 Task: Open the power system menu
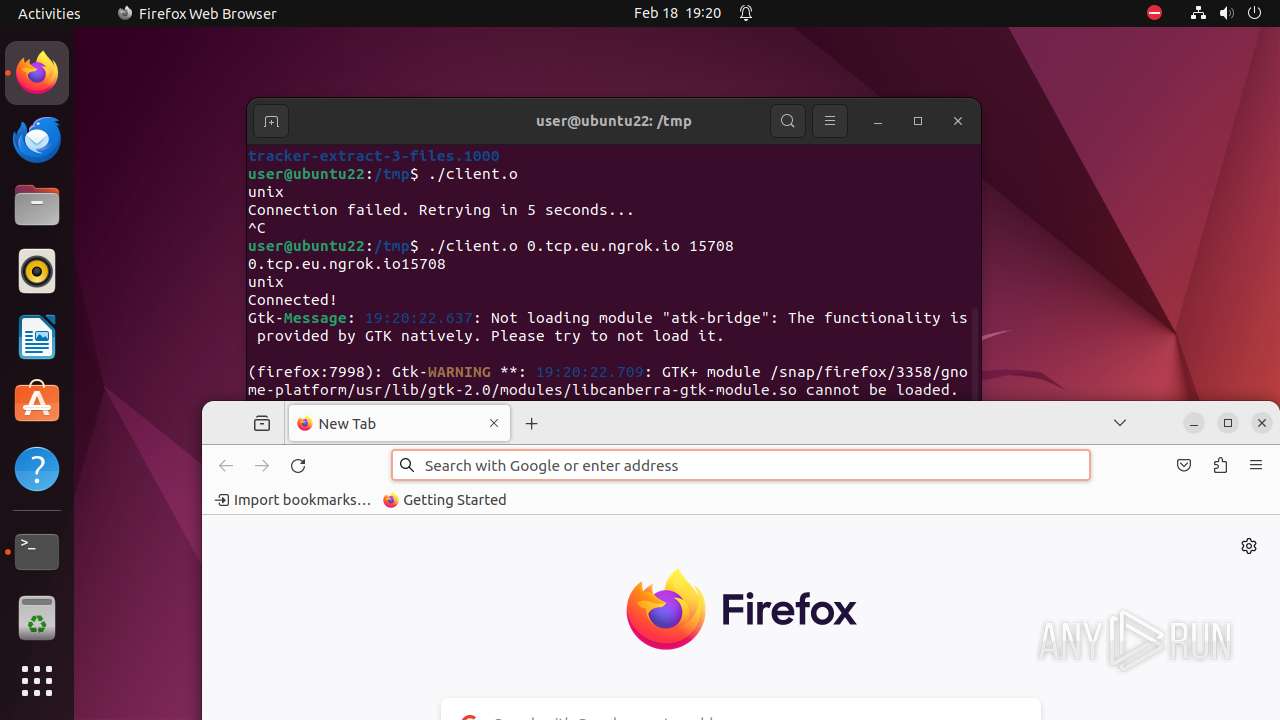tap(1254, 13)
